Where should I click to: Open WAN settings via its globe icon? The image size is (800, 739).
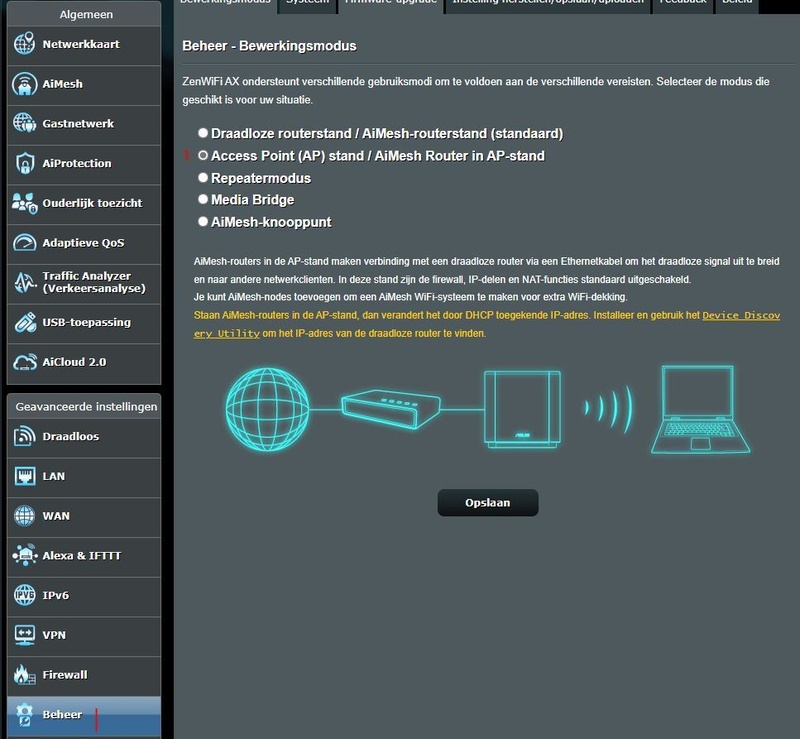(x=24, y=515)
